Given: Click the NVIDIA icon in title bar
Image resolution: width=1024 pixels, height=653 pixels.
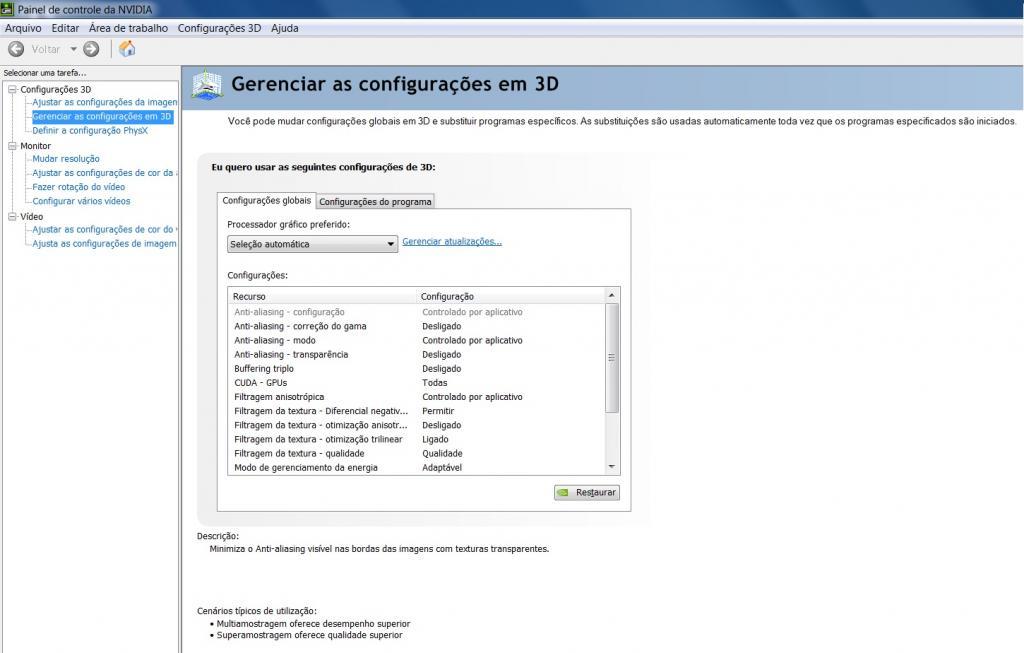Looking at the screenshot, I should point(7,9).
